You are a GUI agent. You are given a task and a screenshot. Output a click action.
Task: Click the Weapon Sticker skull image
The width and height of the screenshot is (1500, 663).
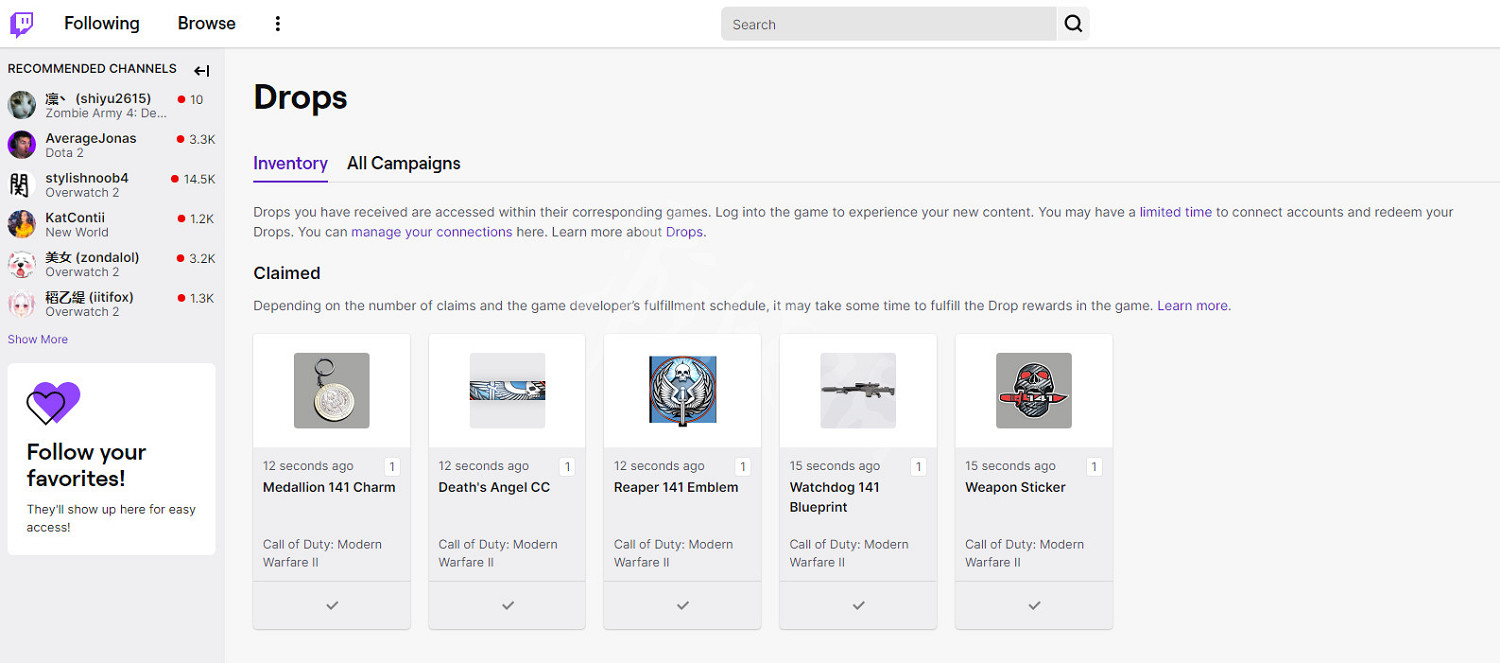pyautogui.click(x=1033, y=391)
